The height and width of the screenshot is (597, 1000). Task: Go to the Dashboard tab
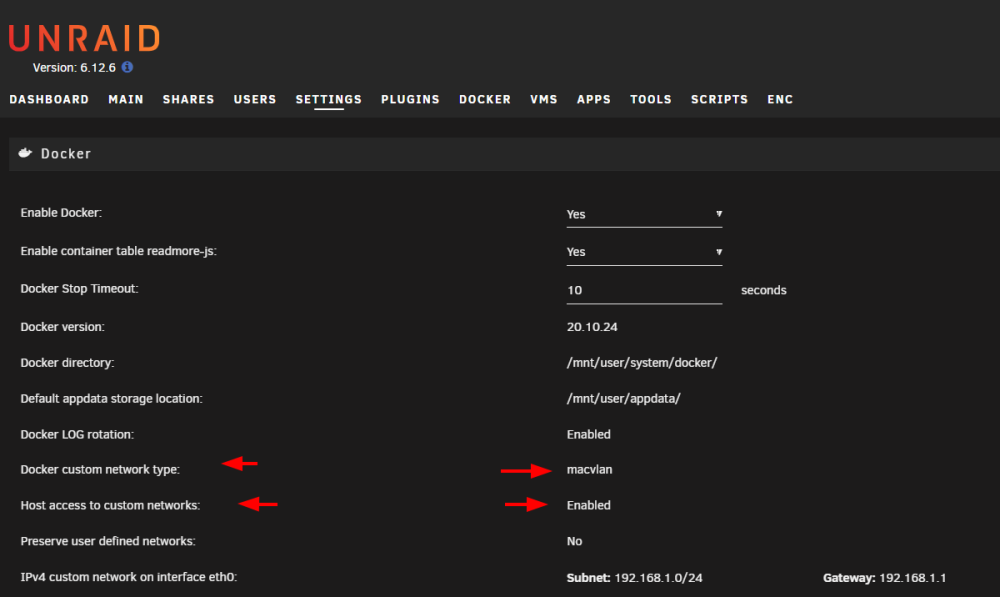click(49, 100)
